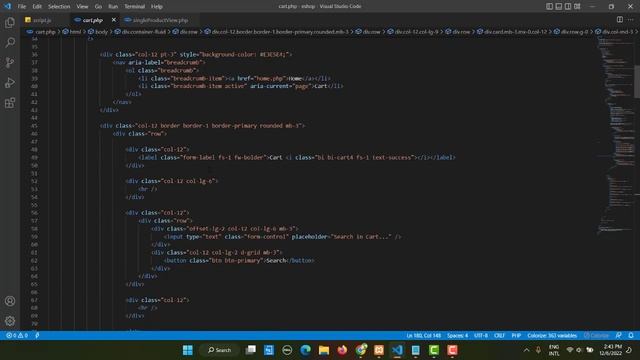The image size is (640, 360).
Task: Open Microsoft Edge from taskbar
Action: 305,350
